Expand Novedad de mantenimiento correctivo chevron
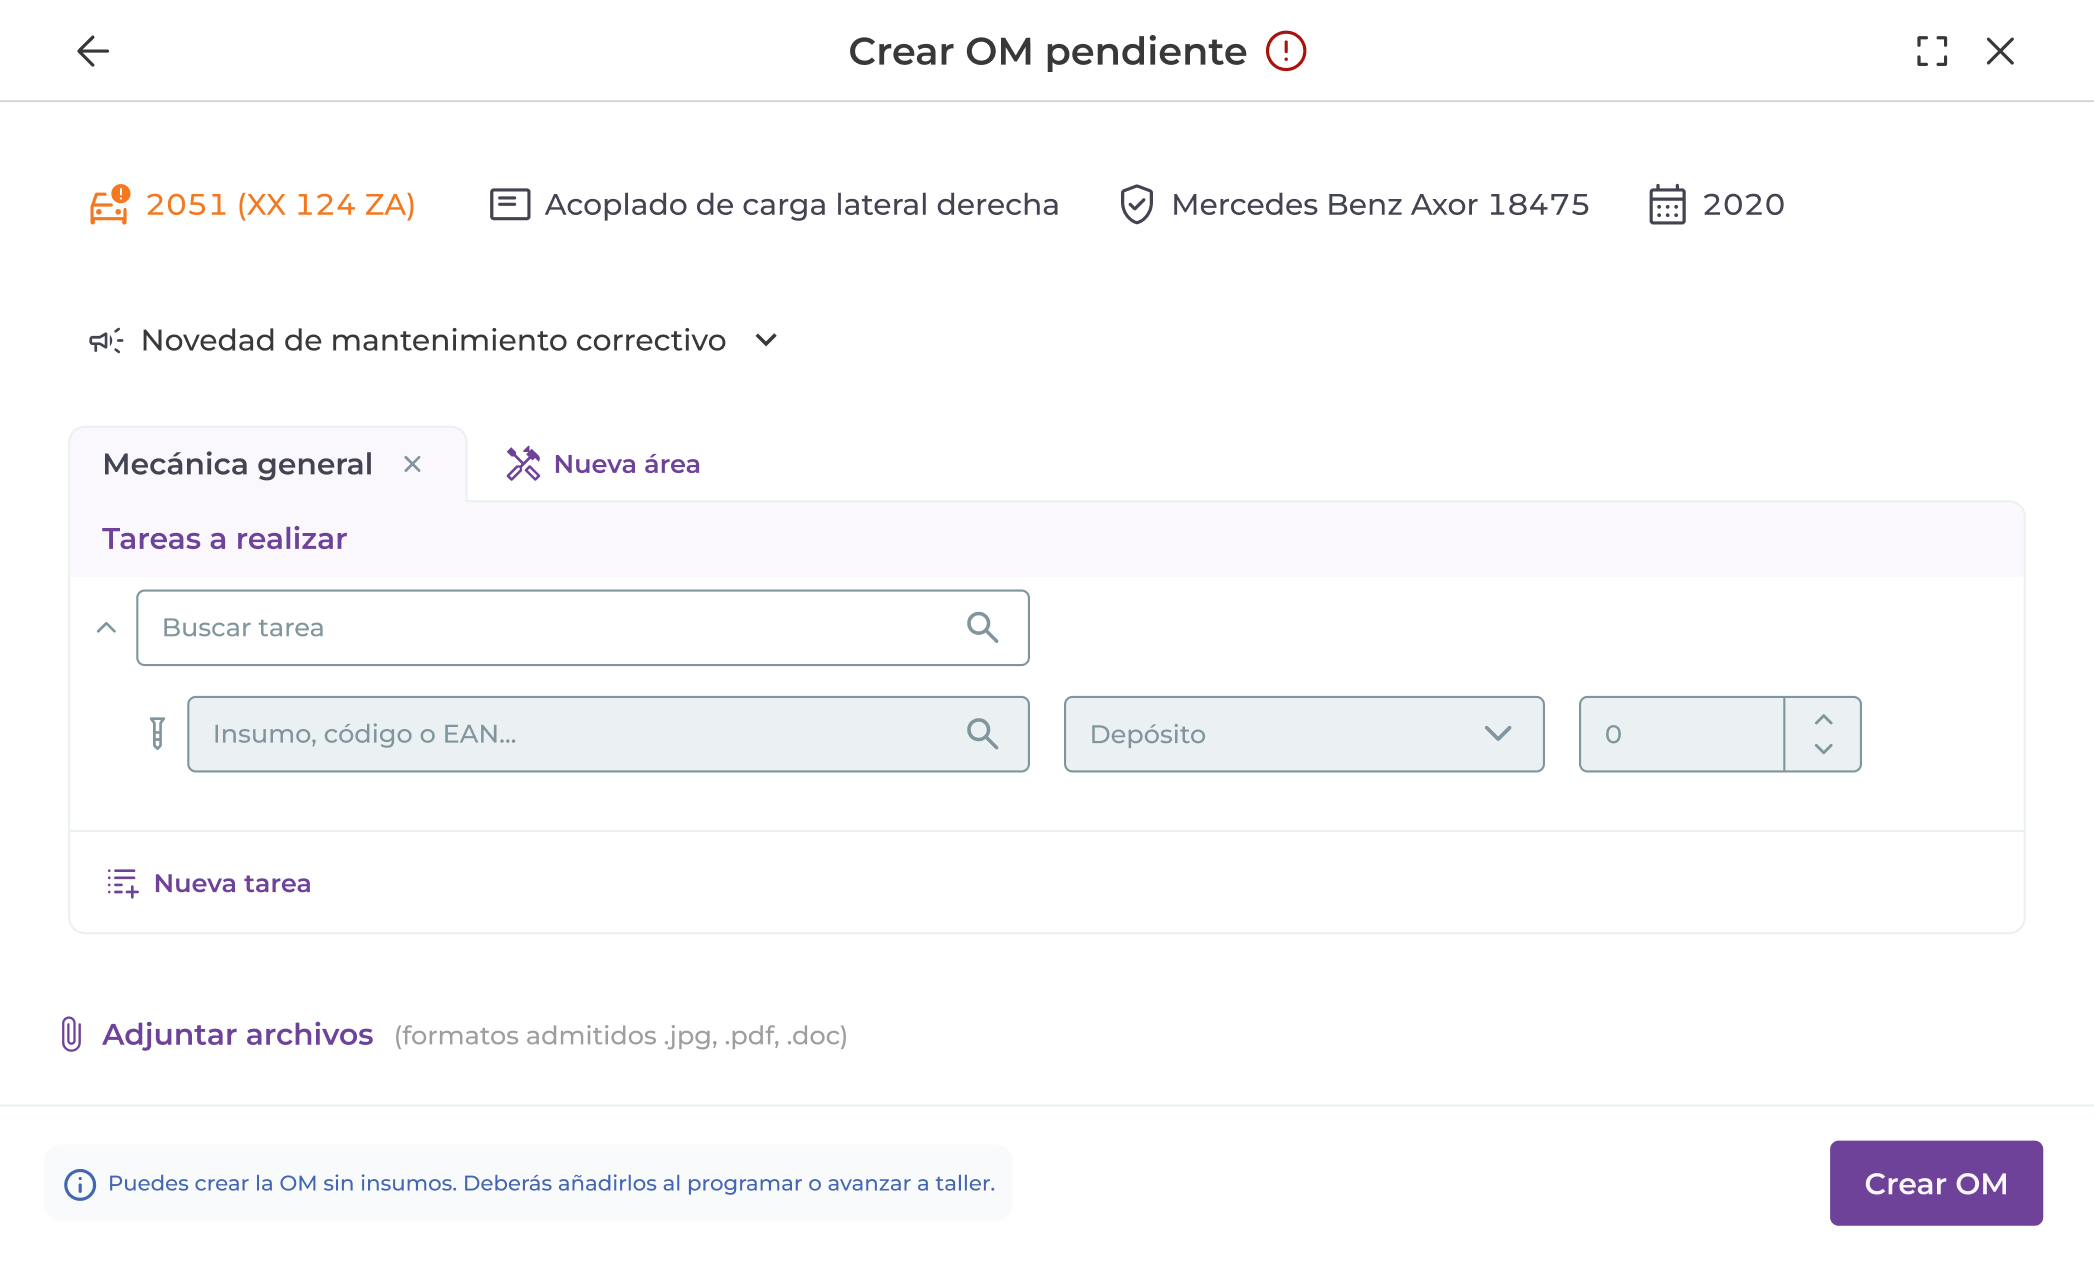Viewport: 2094px width, 1277px height. click(x=766, y=341)
